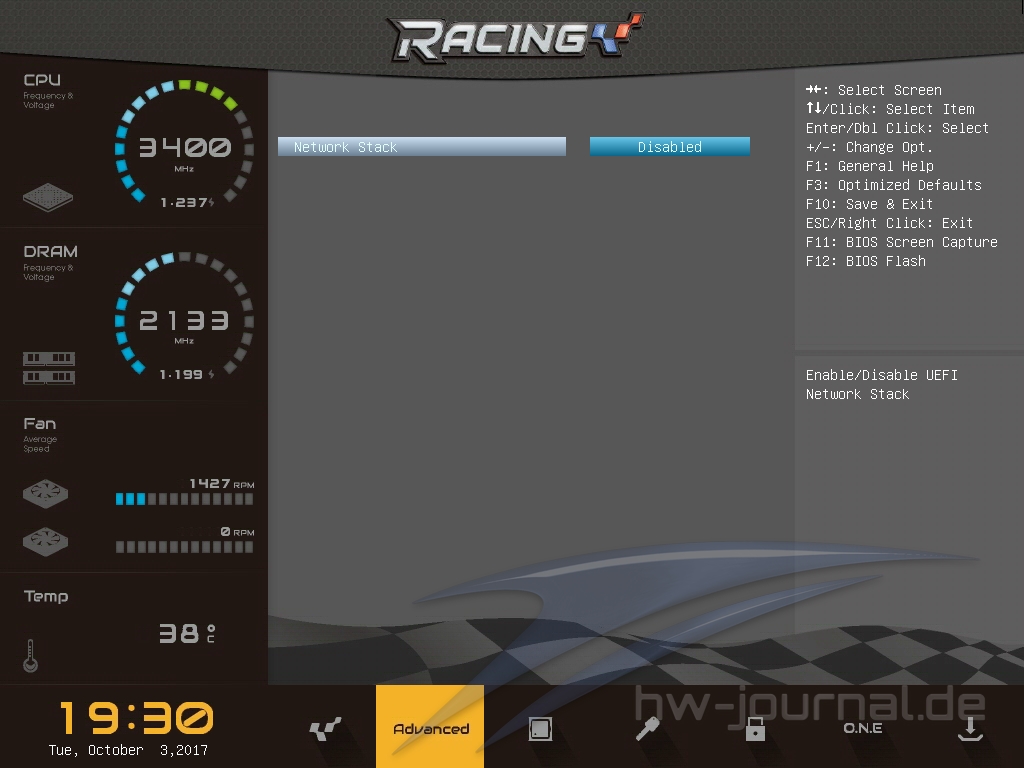
Task: Click the Temp section label
Action: (x=46, y=596)
